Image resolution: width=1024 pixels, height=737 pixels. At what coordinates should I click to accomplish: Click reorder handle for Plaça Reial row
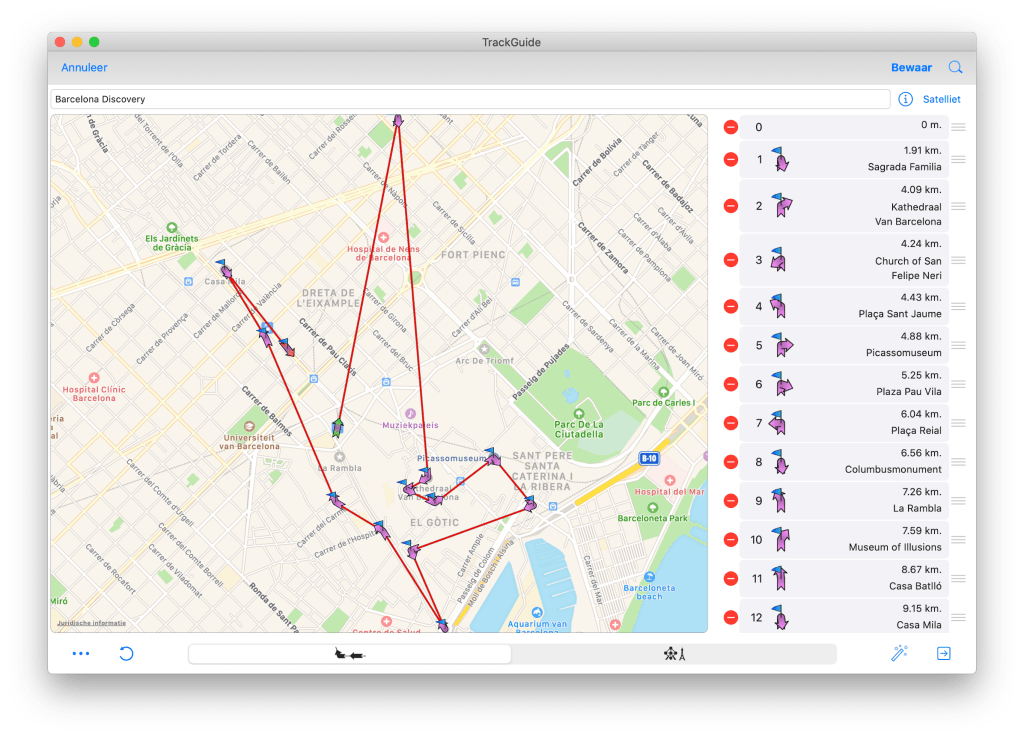pos(959,423)
